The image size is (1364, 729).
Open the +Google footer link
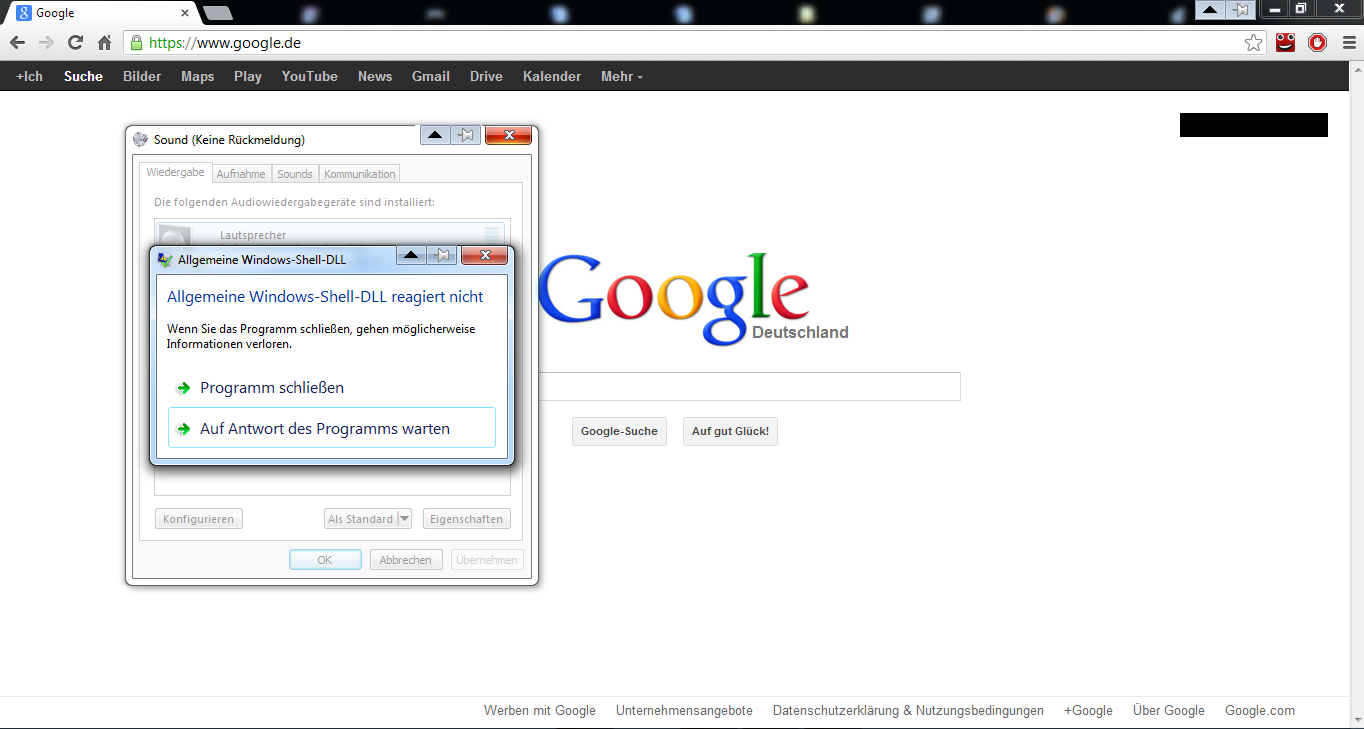click(x=1088, y=710)
